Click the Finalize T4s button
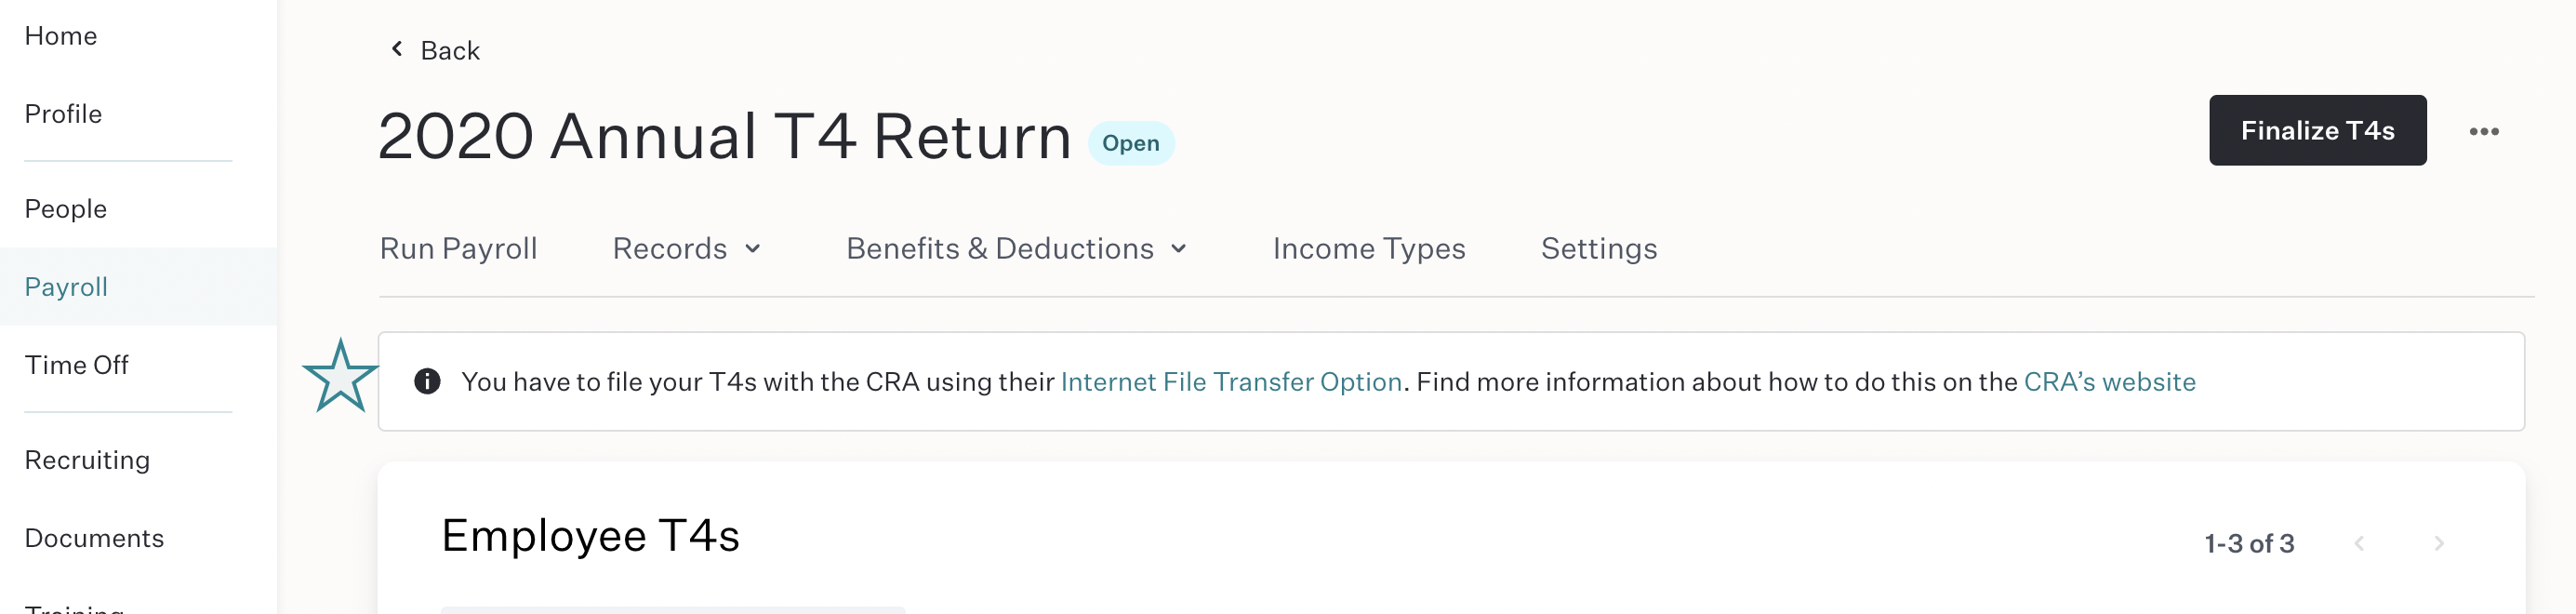The image size is (2576, 614). point(2317,130)
